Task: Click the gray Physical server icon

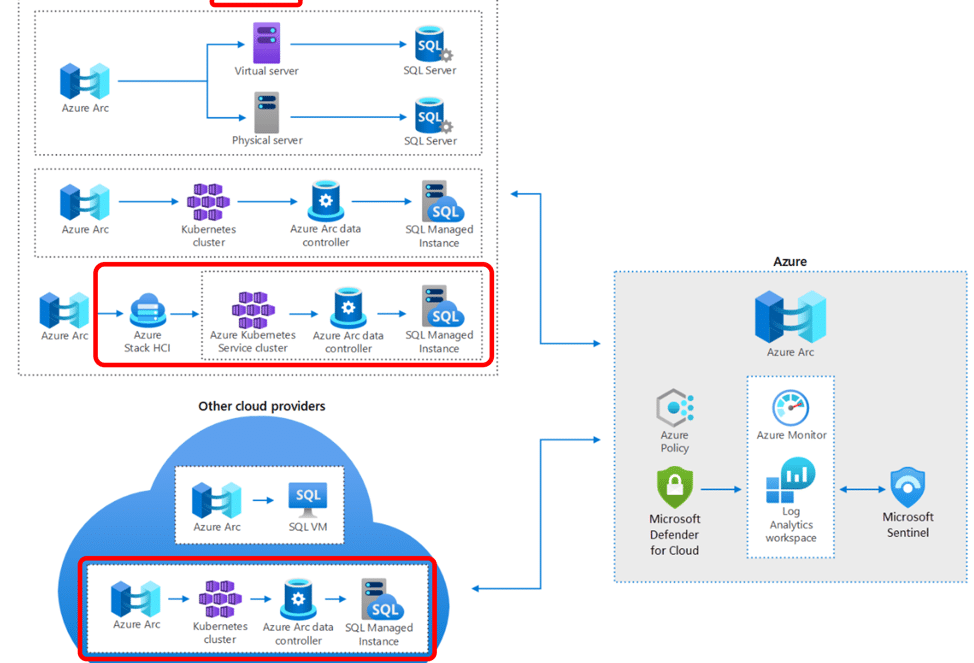Action: pos(266,112)
